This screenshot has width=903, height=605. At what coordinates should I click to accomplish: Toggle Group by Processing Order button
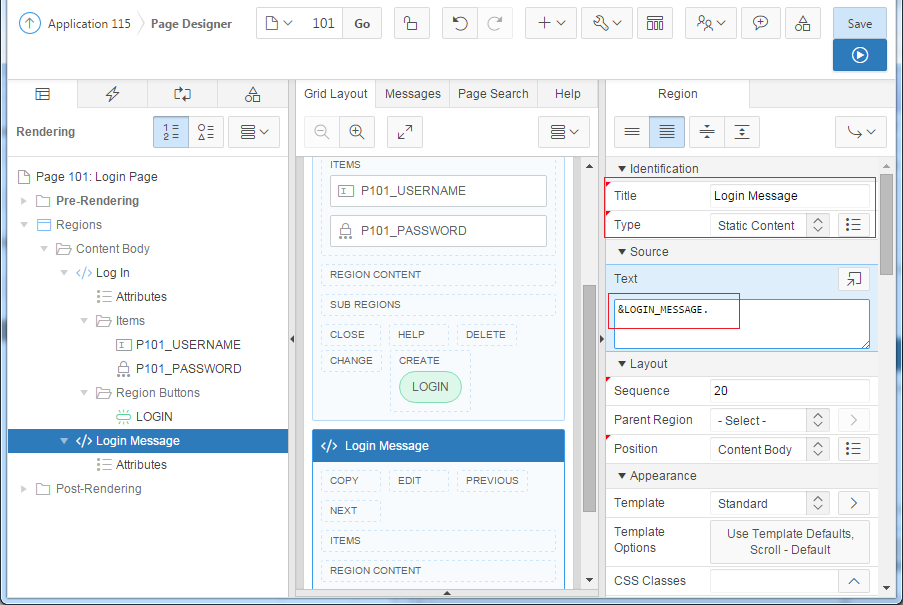tap(171, 132)
